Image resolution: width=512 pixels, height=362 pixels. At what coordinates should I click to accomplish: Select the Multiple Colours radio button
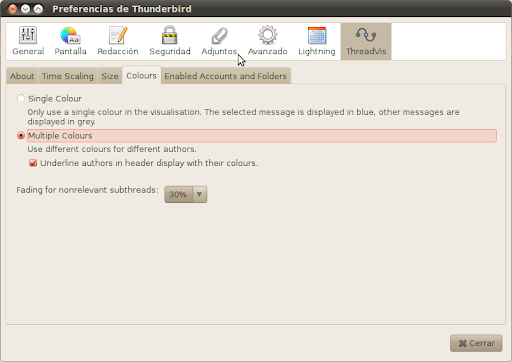(x=21, y=136)
